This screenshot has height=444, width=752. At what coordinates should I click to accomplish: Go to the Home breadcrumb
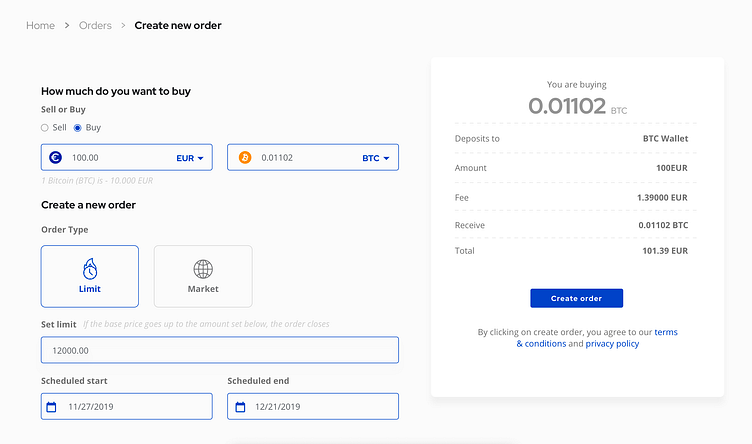click(40, 25)
